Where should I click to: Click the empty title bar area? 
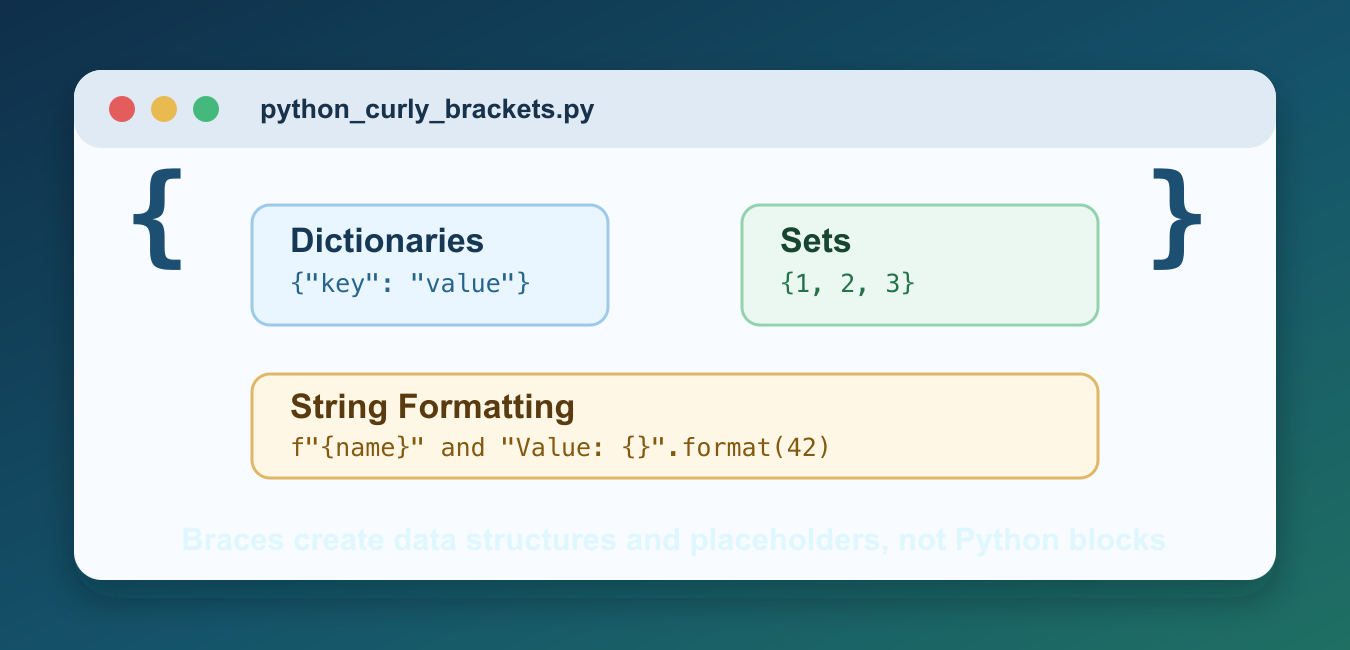(930, 109)
